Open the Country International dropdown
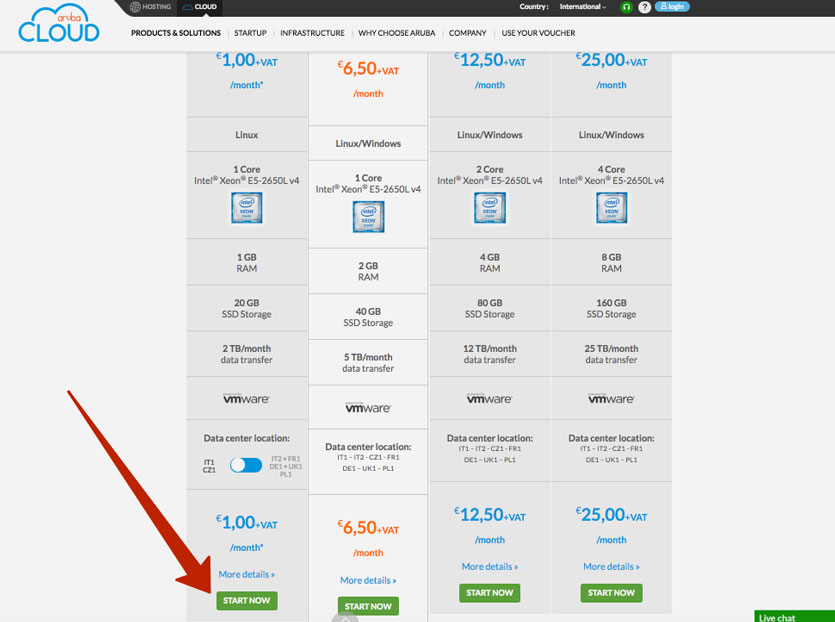This screenshot has height=622, width=835. coord(583,7)
